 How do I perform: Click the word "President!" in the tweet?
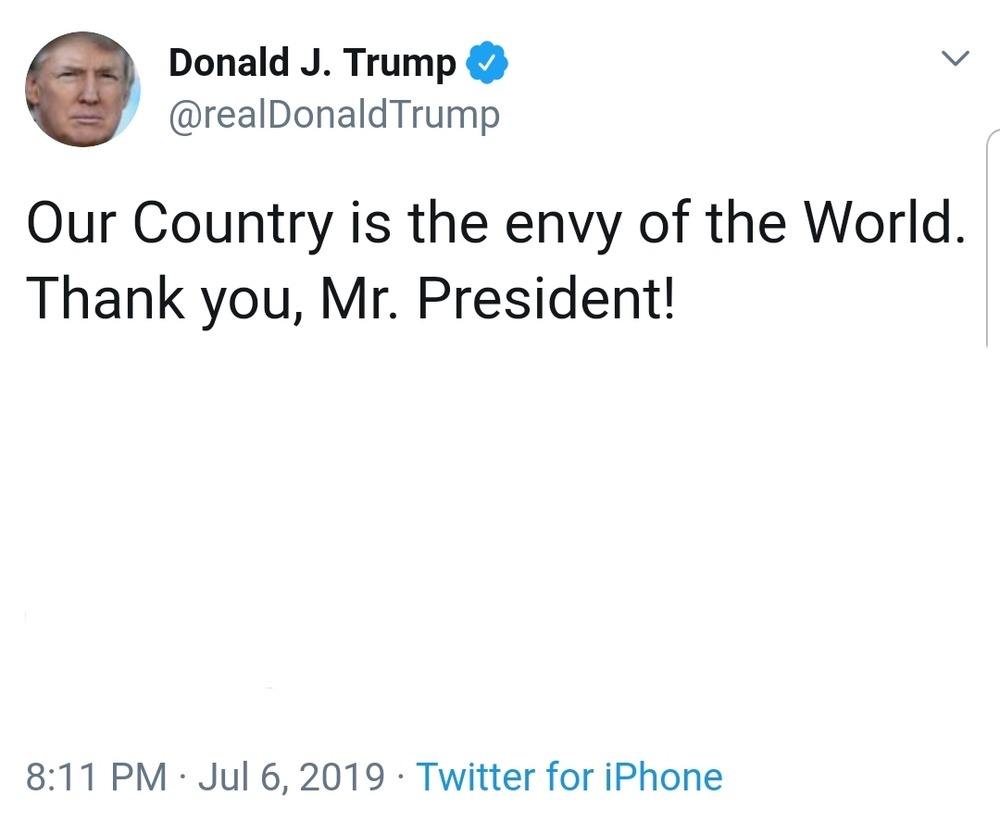546,297
